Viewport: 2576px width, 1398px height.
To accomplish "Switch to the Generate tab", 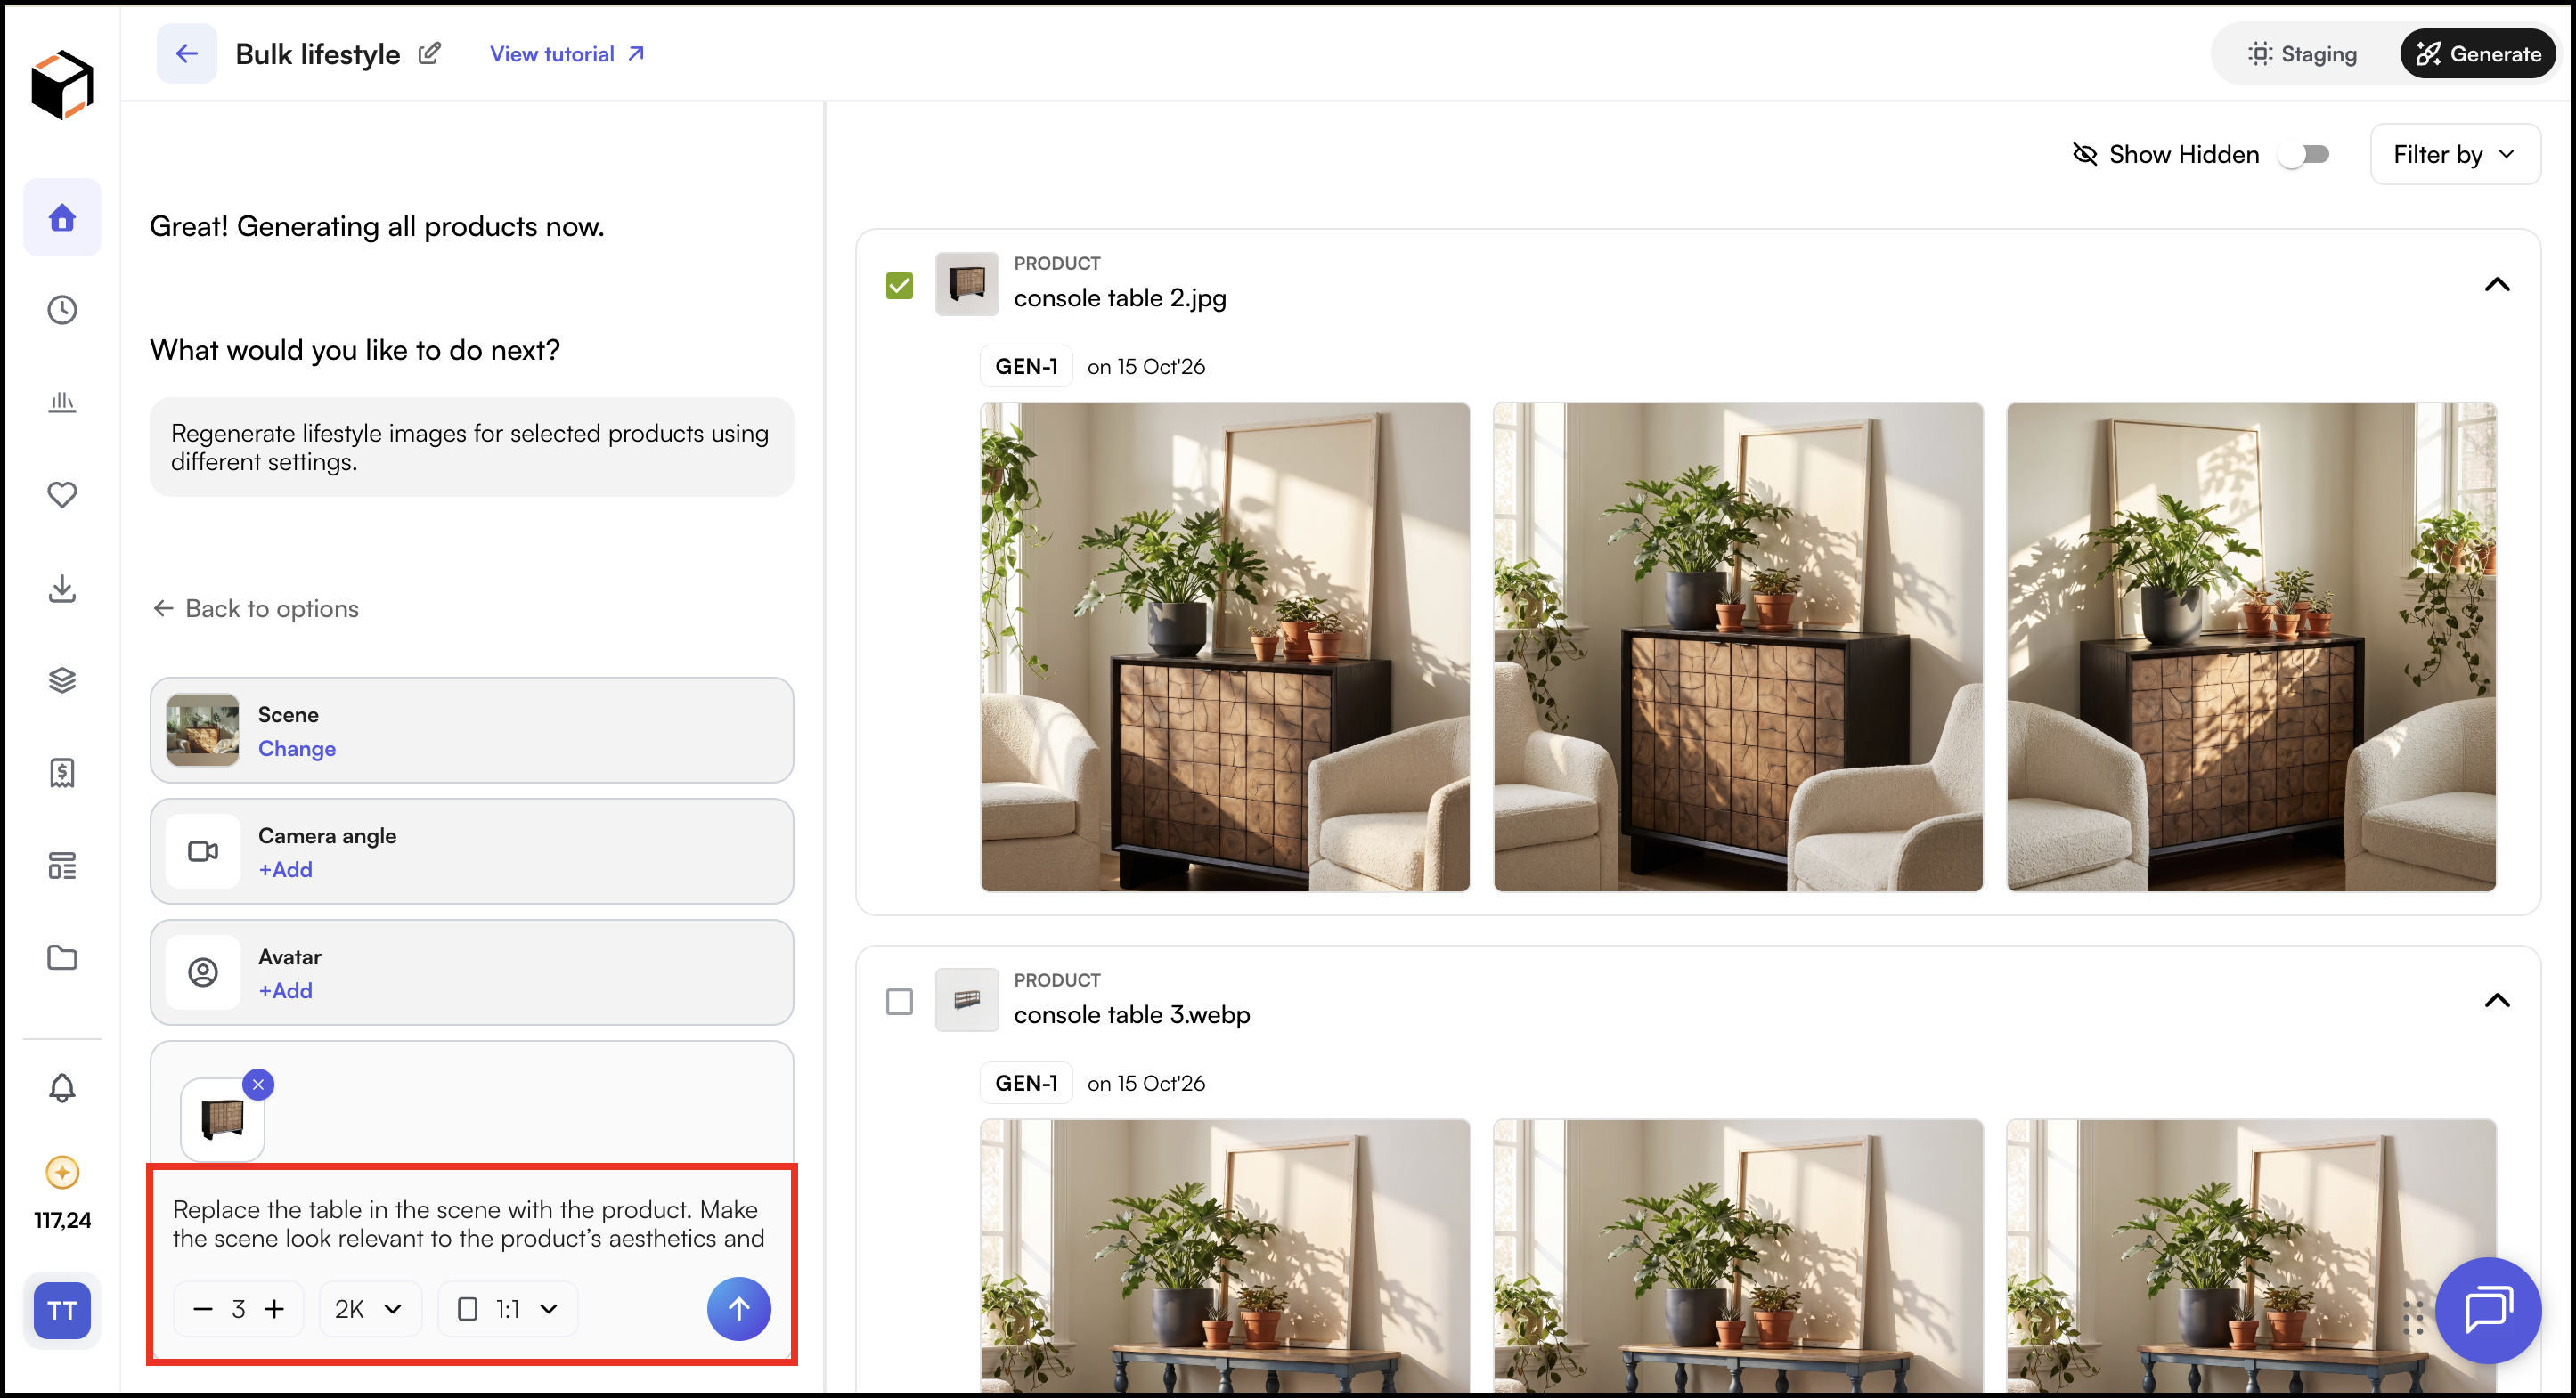I will pos(2479,54).
